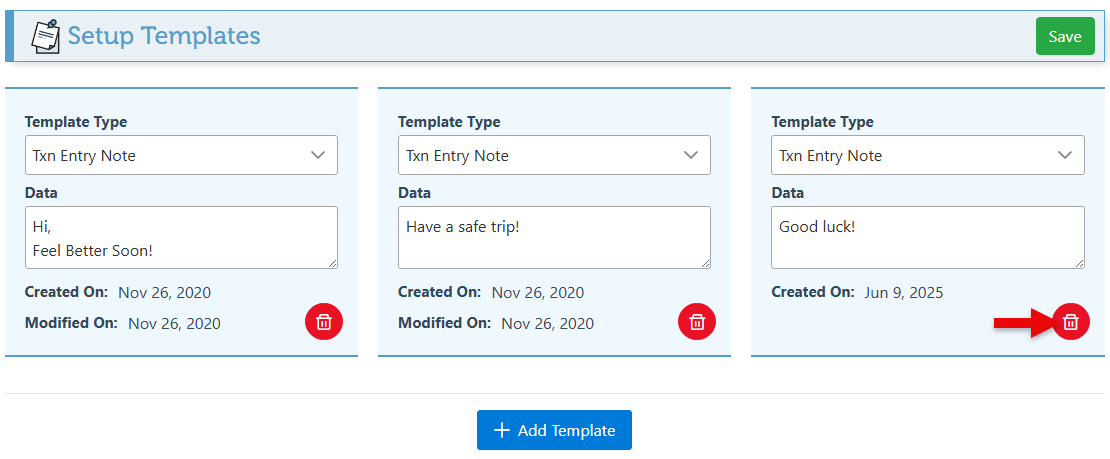This screenshot has width=1110, height=459.
Task: Click resize grip on "Have a safe trip!" box
Action: (704, 262)
